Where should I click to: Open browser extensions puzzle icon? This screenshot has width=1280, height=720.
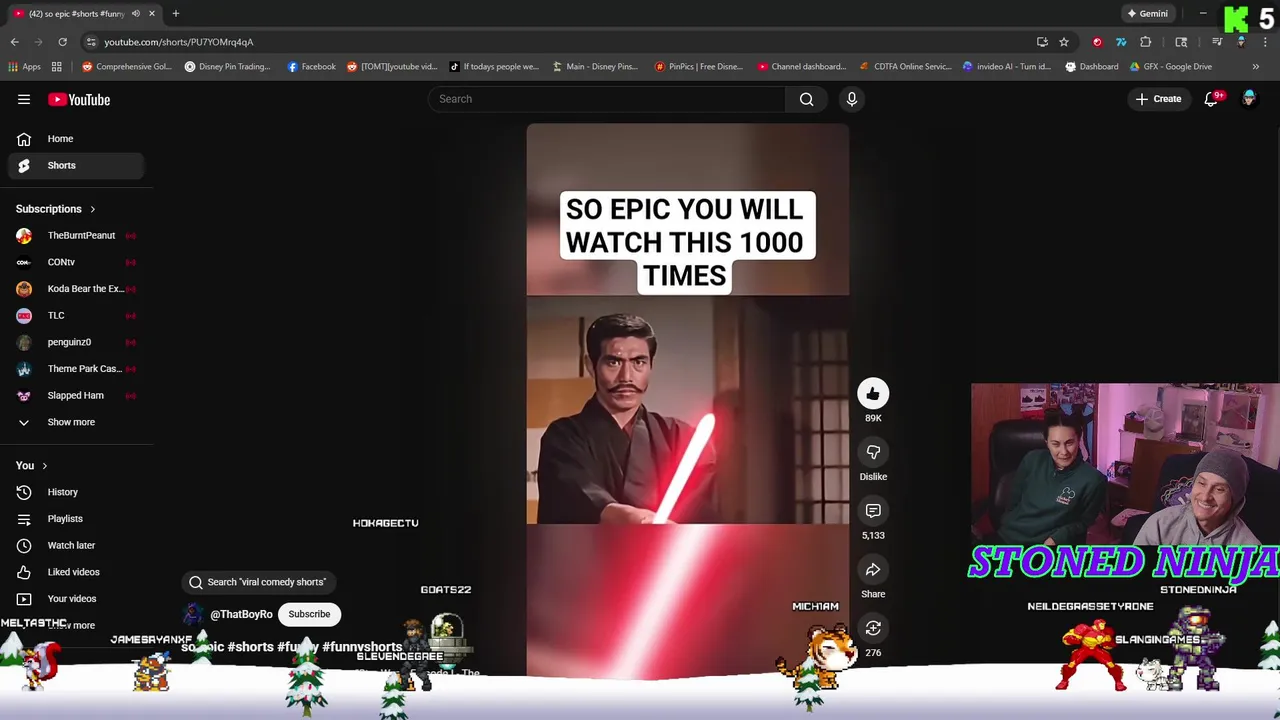[1146, 42]
